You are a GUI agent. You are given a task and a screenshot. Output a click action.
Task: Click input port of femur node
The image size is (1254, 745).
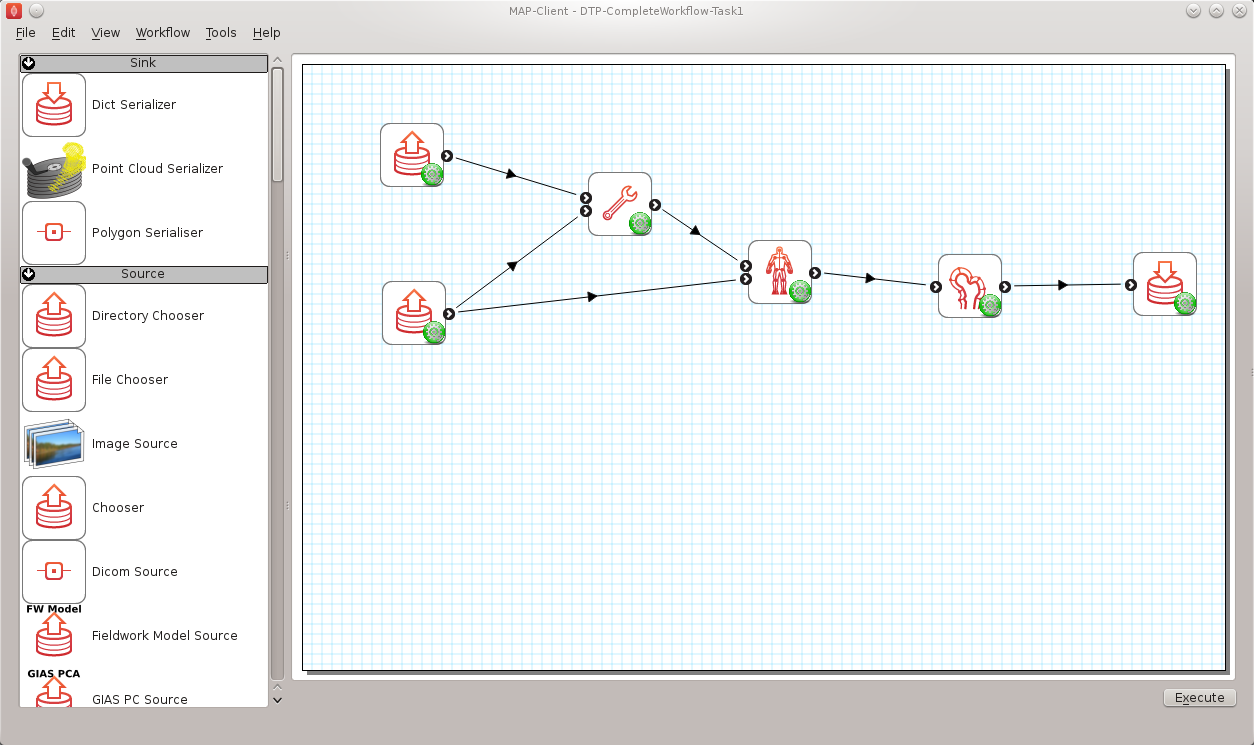(x=936, y=287)
